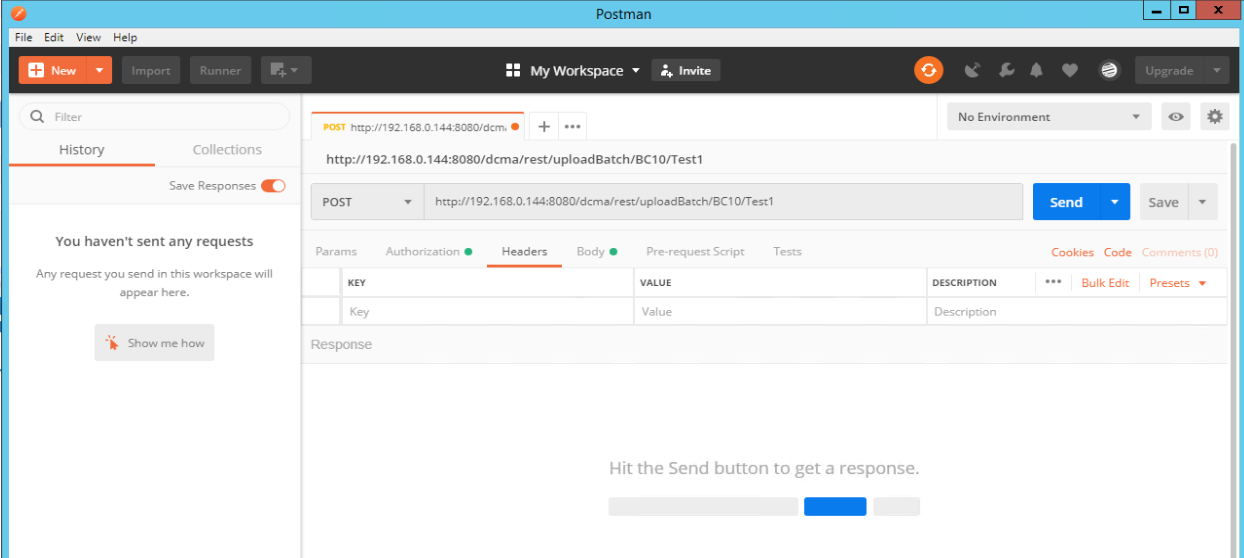Open environment quick look eye icon

[x=1176, y=117]
